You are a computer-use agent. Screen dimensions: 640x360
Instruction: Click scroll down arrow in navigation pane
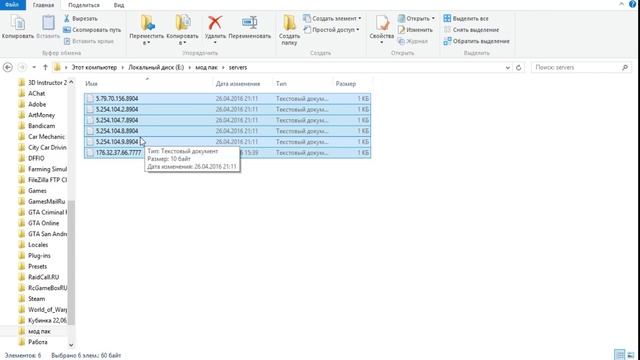point(71,345)
